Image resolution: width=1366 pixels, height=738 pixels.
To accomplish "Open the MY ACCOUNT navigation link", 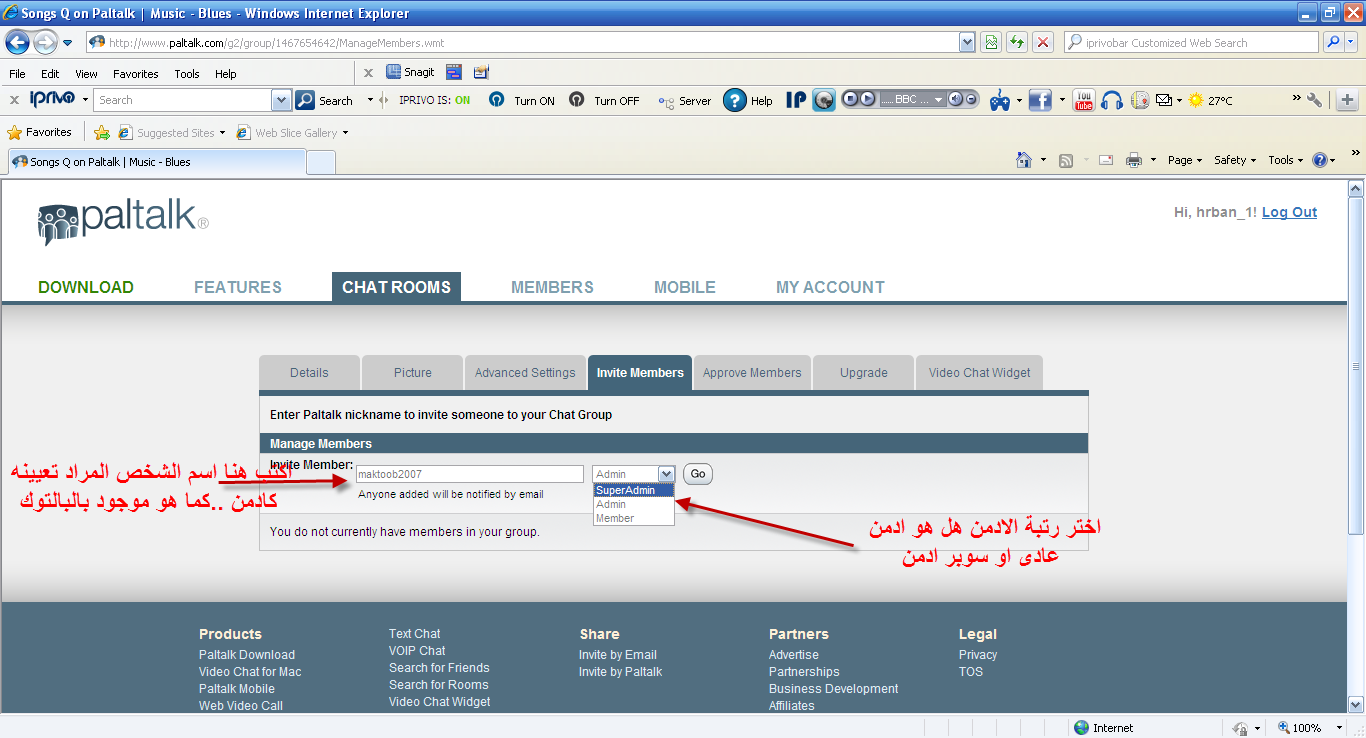I will pos(830,287).
